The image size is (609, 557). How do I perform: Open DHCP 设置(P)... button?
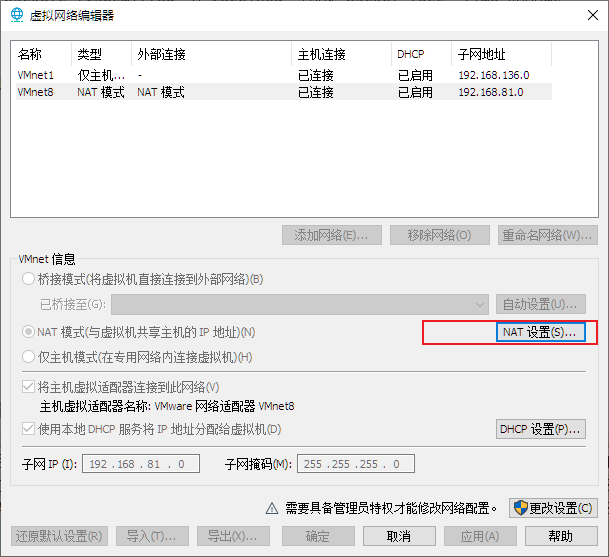pyautogui.click(x=541, y=429)
